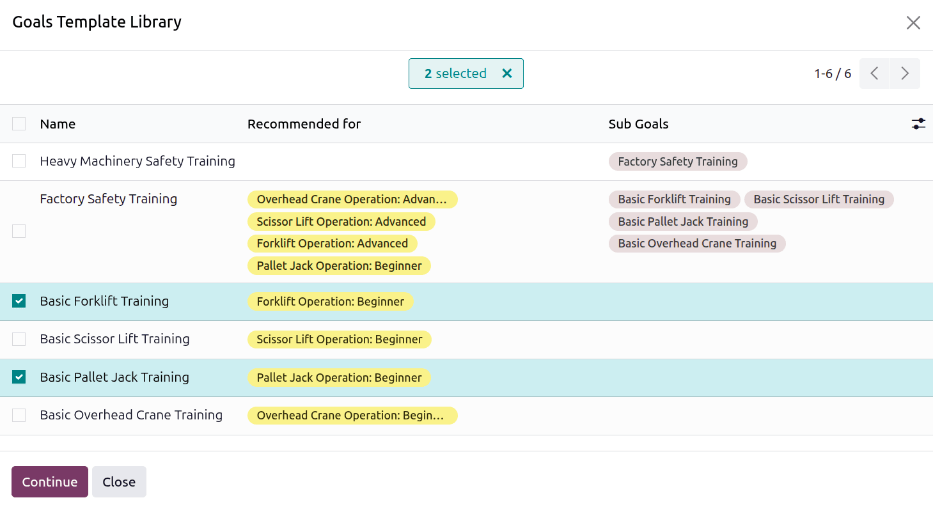Viewport: 933px width, 507px height.
Task: Open the optional columns adjust settings icon
Action: coord(918,124)
